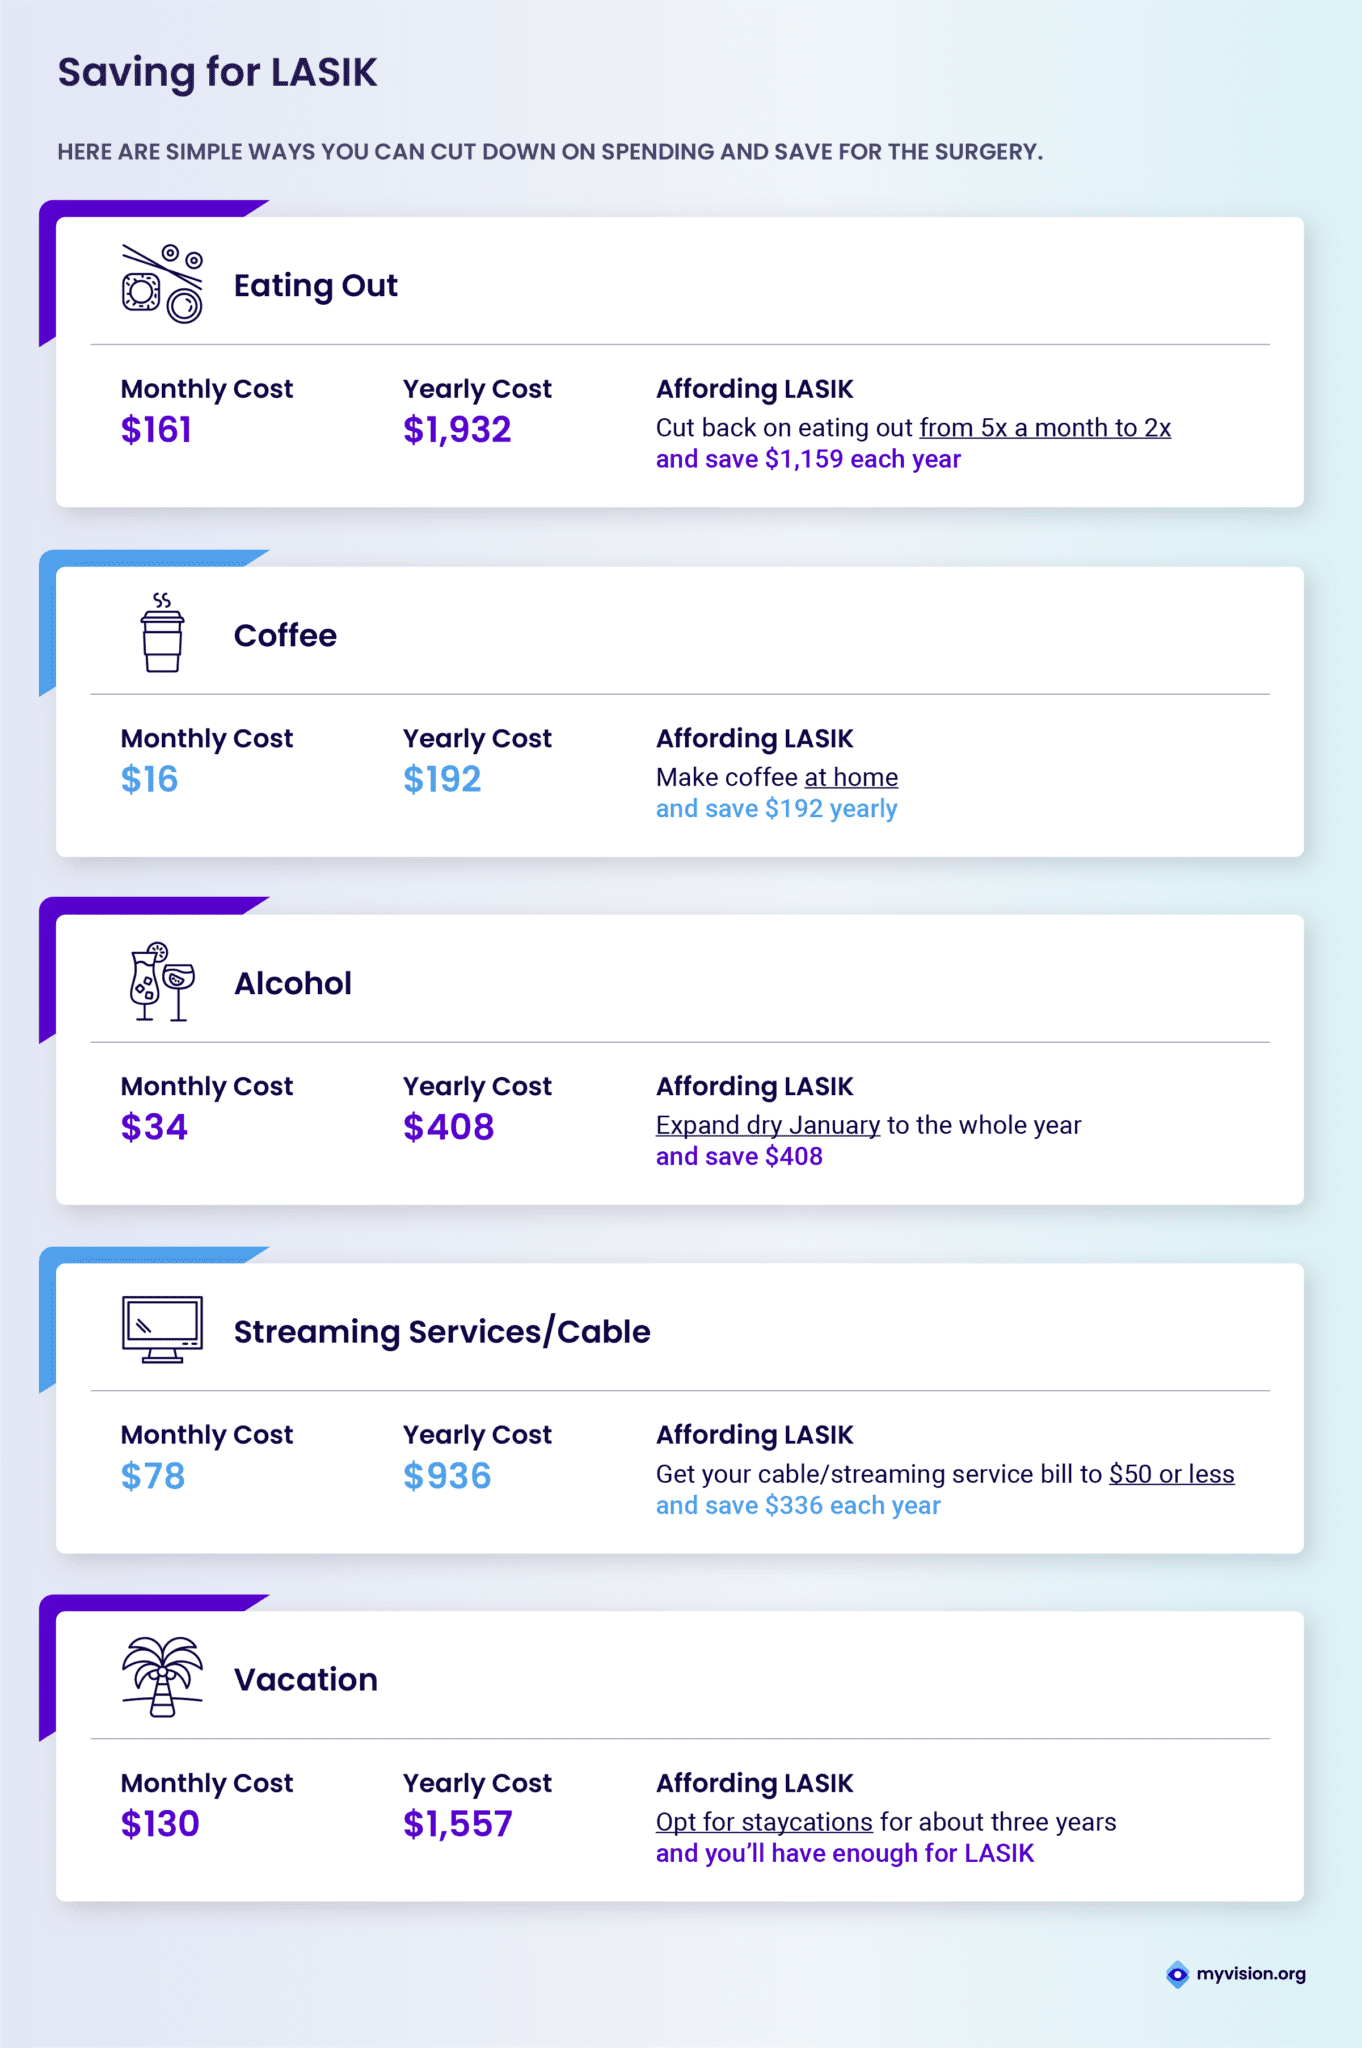Image resolution: width=1362 pixels, height=2048 pixels.
Task: Click the cocktail glasses Alcohol icon
Action: click(162, 981)
